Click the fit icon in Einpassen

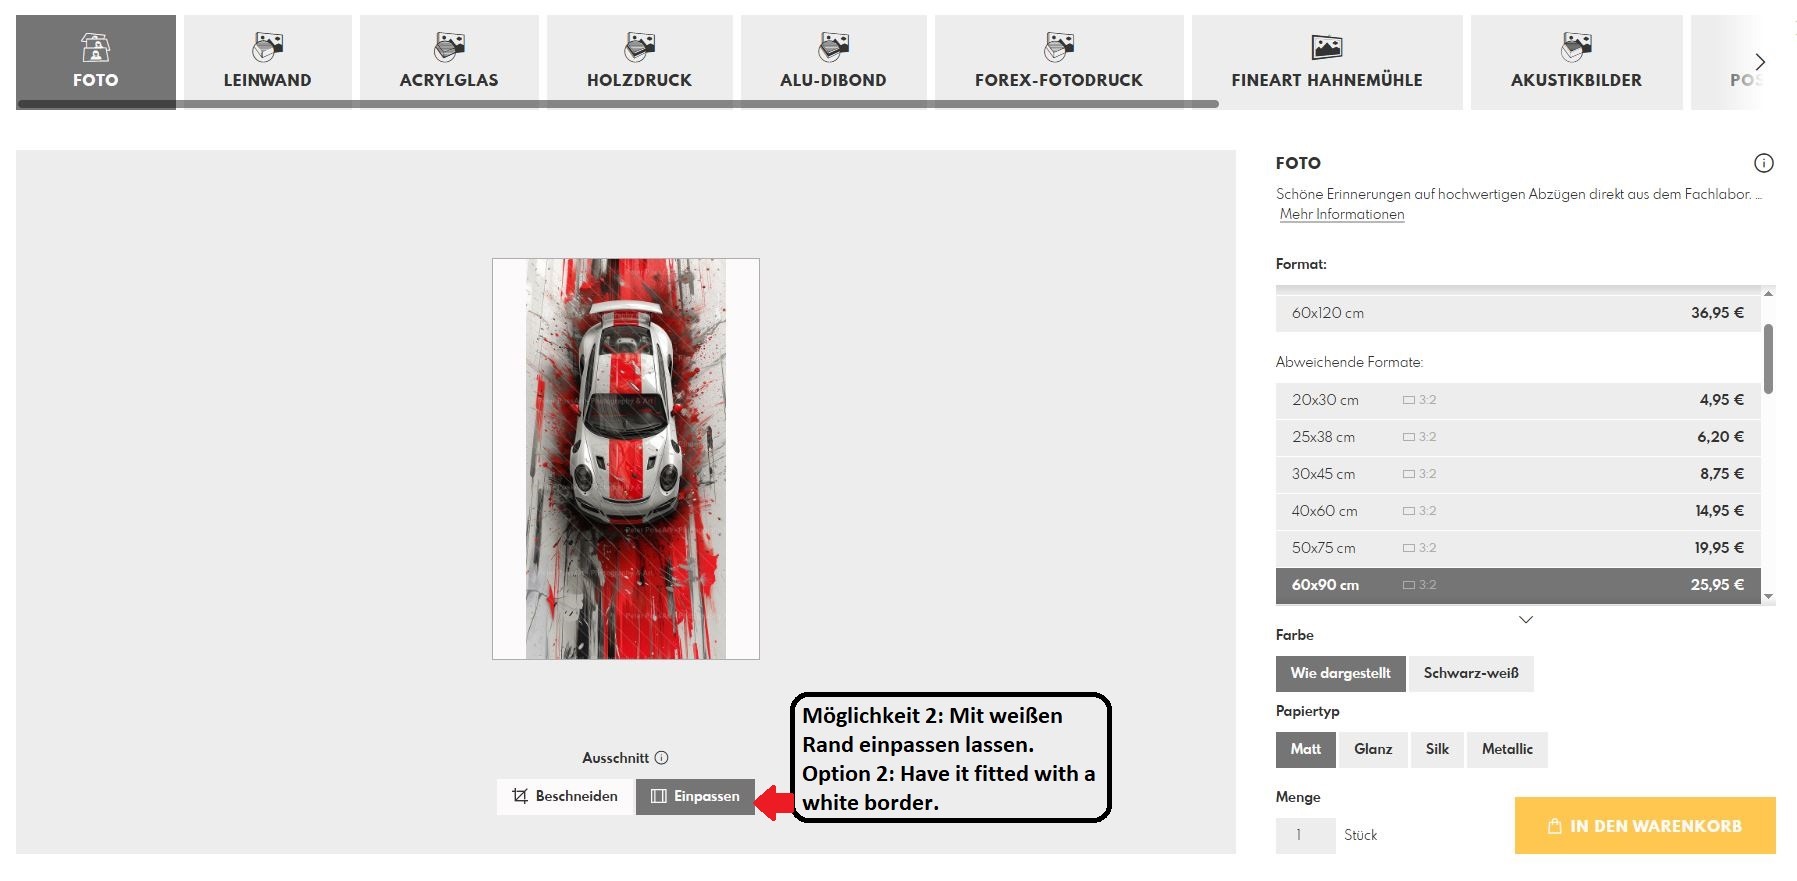click(x=659, y=796)
